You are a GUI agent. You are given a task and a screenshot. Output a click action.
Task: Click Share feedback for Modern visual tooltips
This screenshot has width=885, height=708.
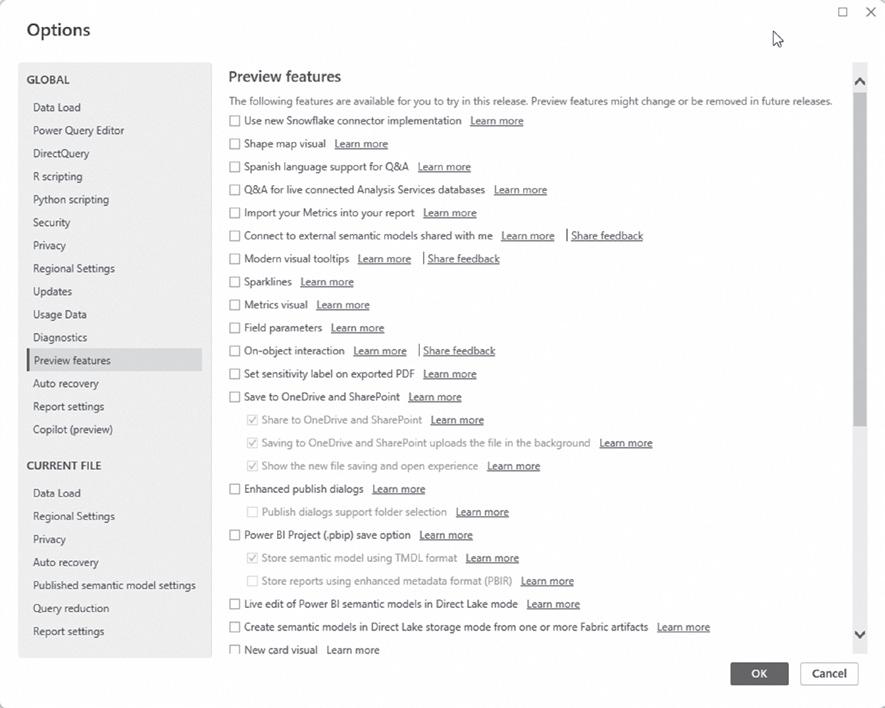(x=463, y=259)
